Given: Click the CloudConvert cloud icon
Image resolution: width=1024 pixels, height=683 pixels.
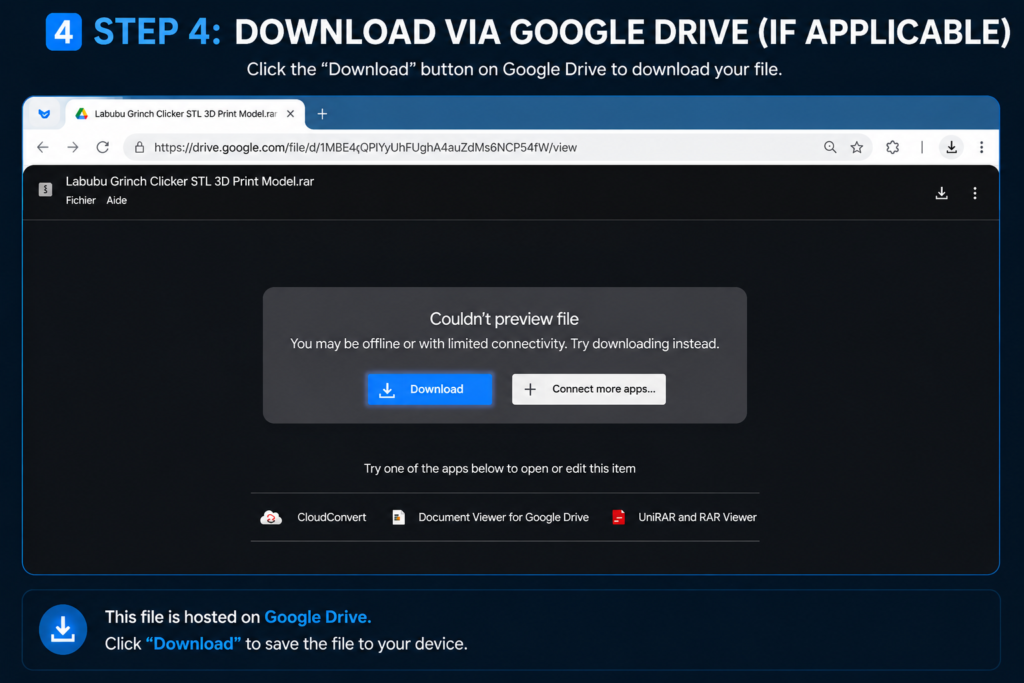Looking at the screenshot, I should (271, 518).
